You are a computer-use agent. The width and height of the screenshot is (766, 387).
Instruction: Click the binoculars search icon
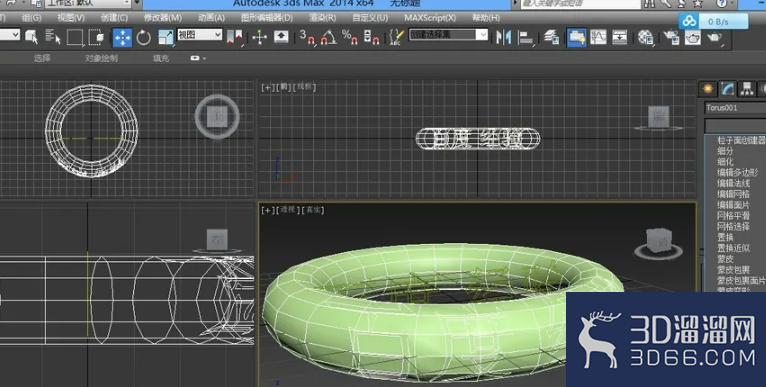[649, 3]
